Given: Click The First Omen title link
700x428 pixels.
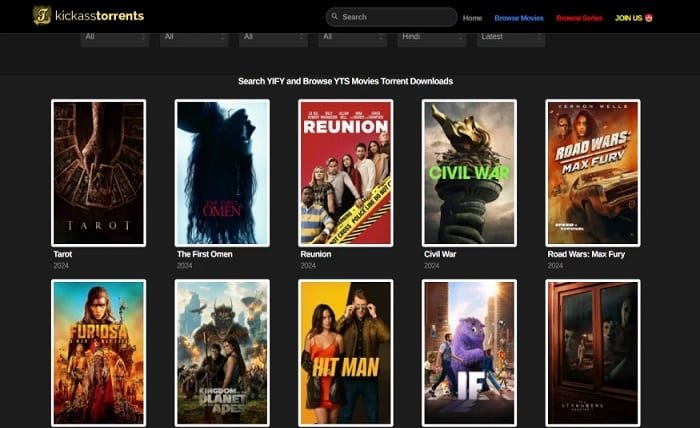Looking at the screenshot, I should point(204,254).
